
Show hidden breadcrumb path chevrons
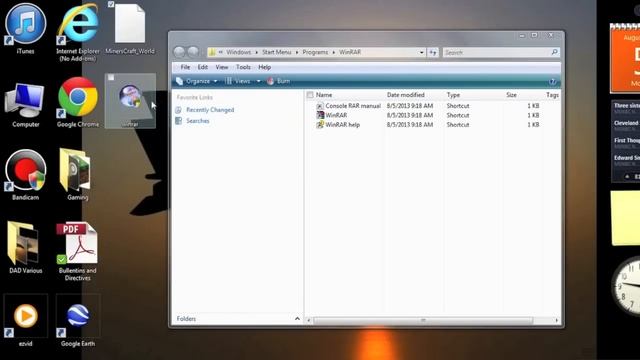pos(220,52)
